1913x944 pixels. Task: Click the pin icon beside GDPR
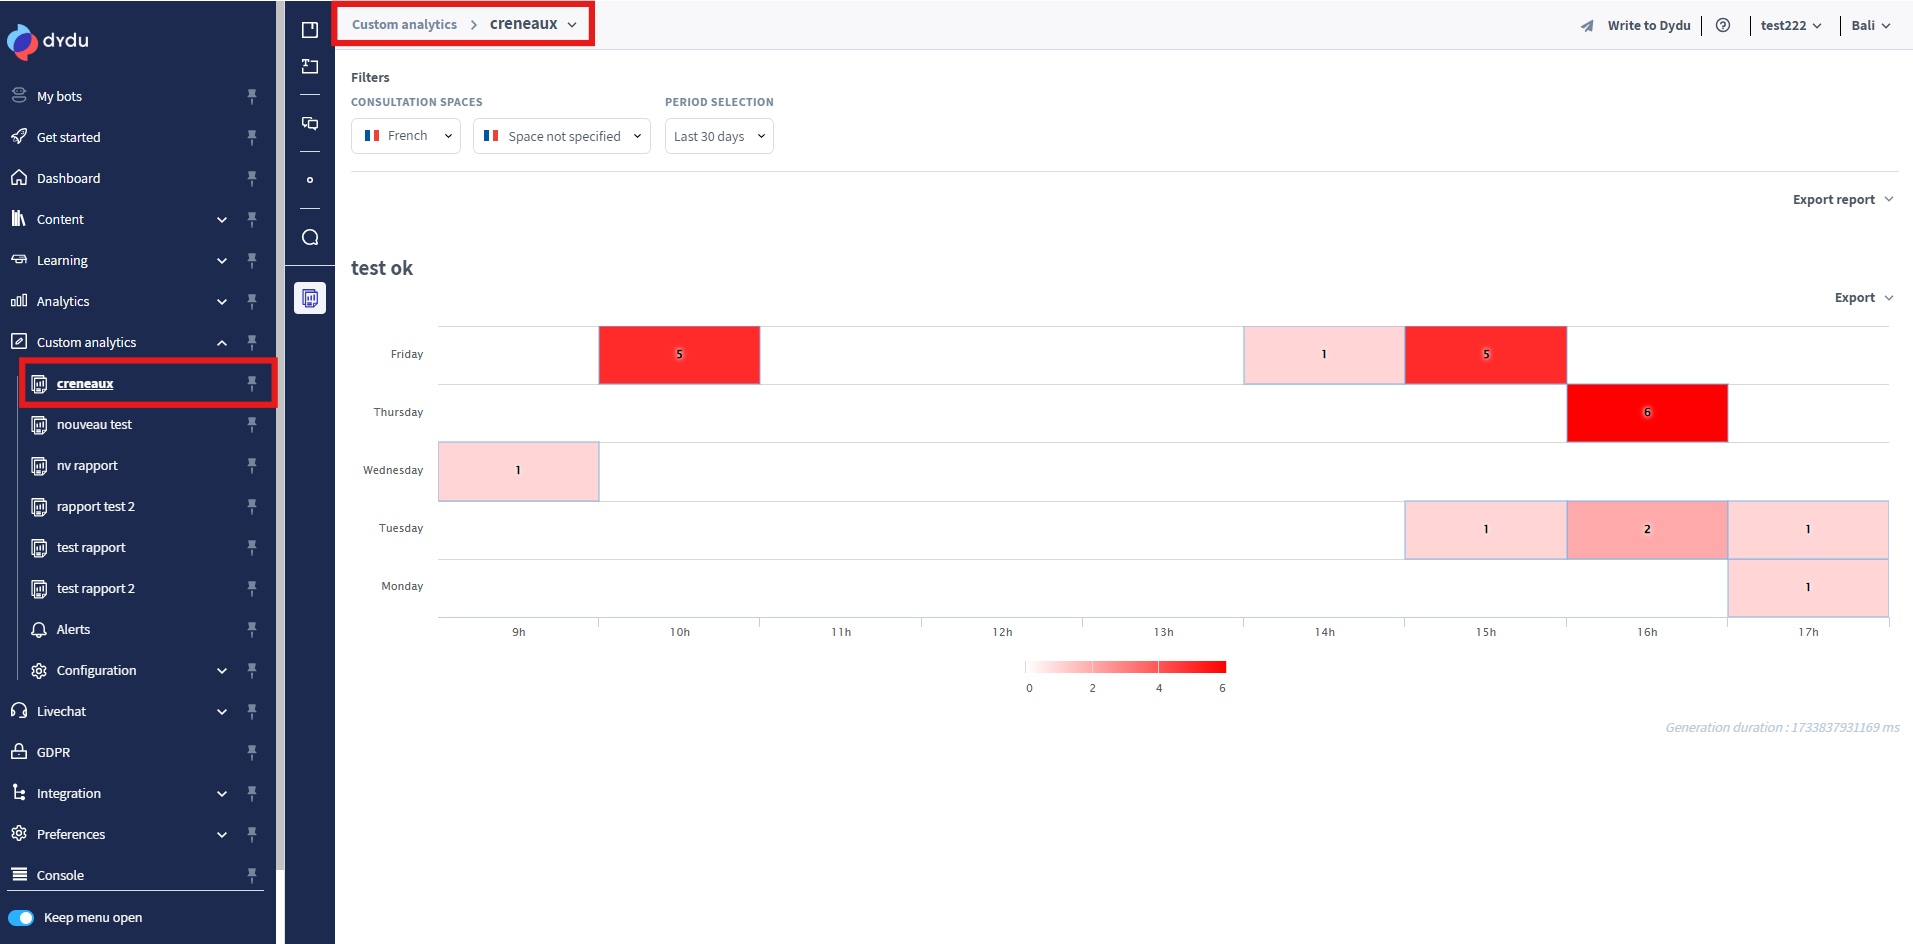click(252, 752)
